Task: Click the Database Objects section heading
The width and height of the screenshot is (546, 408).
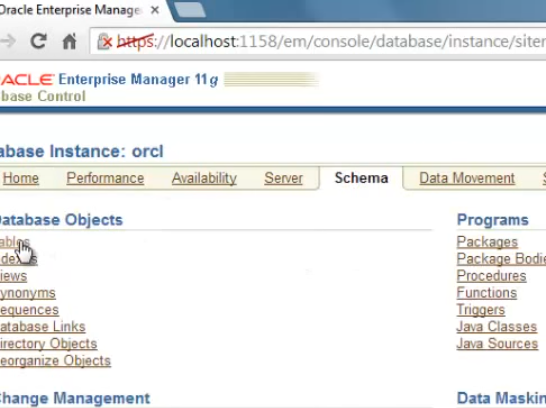Action: click(x=61, y=220)
